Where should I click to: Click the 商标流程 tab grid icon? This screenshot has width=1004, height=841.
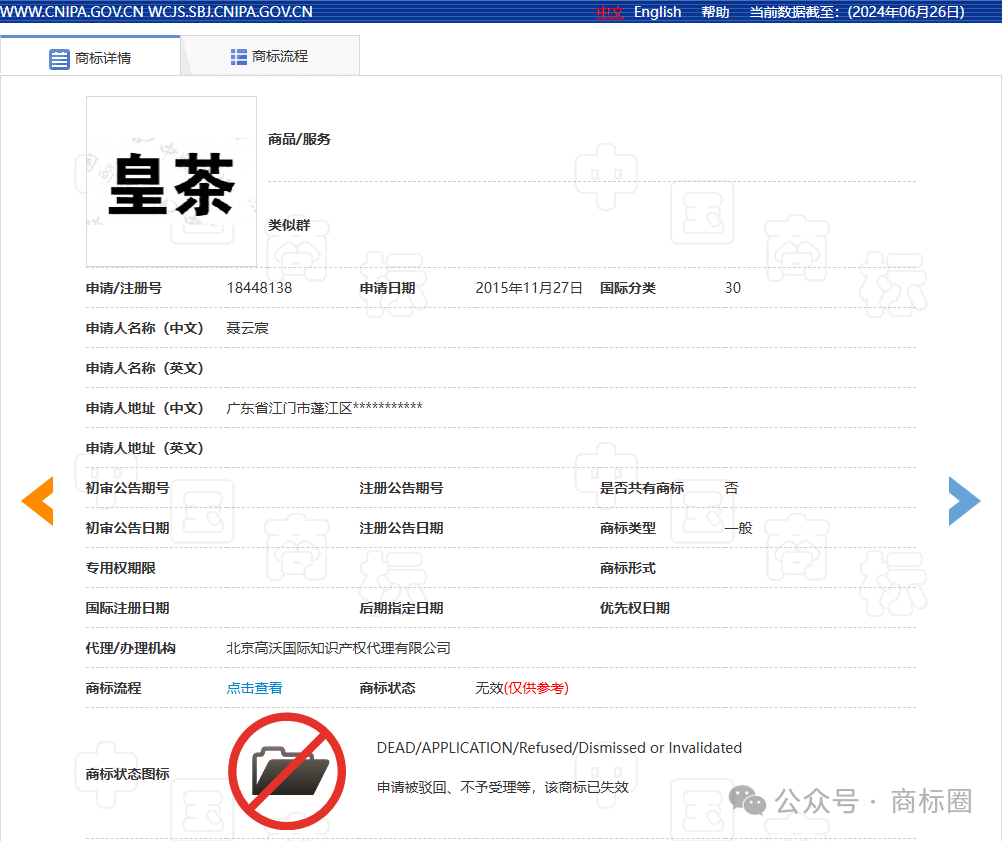point(239,57)
